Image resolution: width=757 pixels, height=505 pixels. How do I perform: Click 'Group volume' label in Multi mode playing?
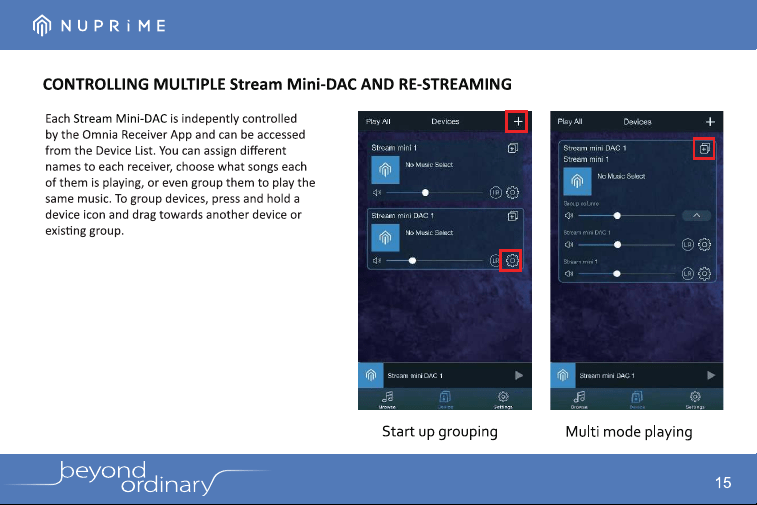pos(581,204)
